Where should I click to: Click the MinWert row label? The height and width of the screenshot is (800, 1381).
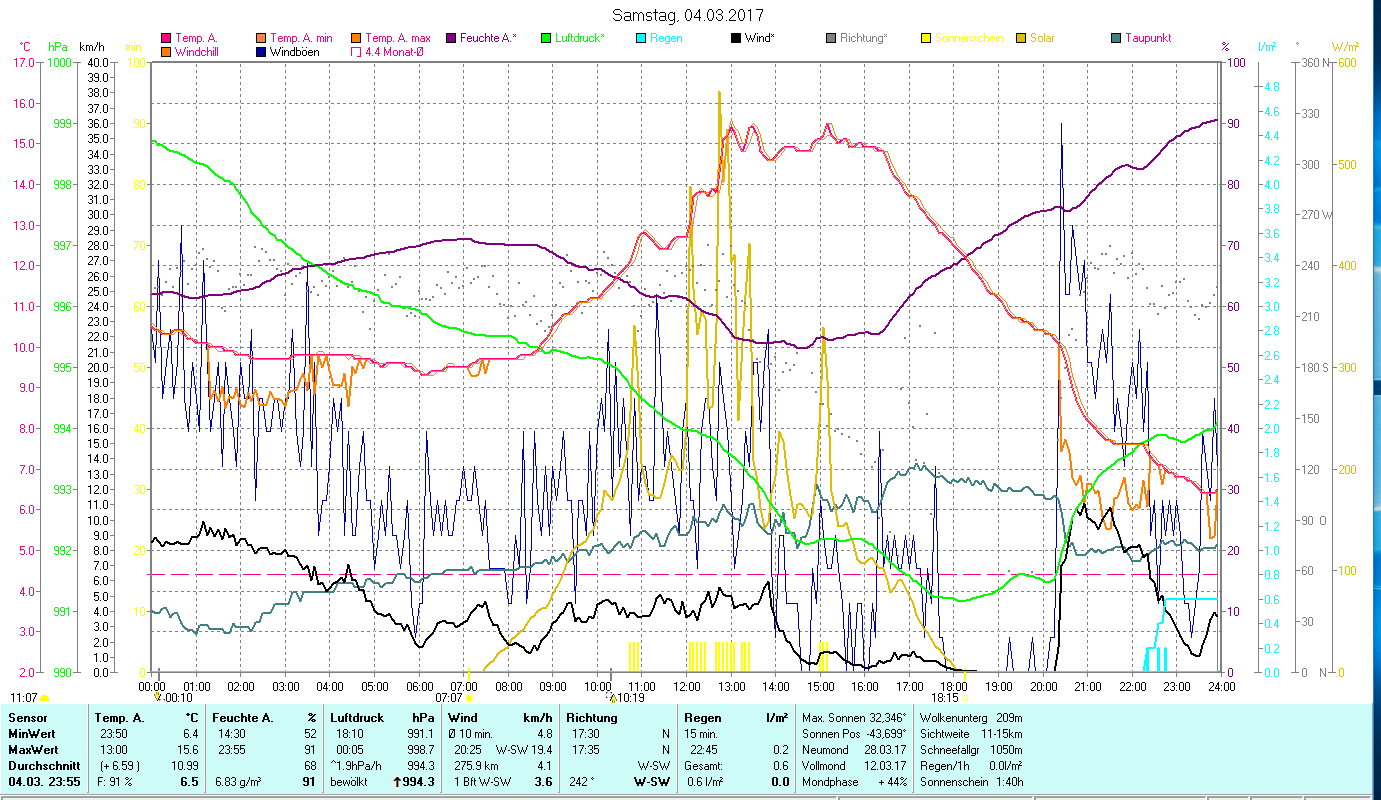[x=32, y=734]
